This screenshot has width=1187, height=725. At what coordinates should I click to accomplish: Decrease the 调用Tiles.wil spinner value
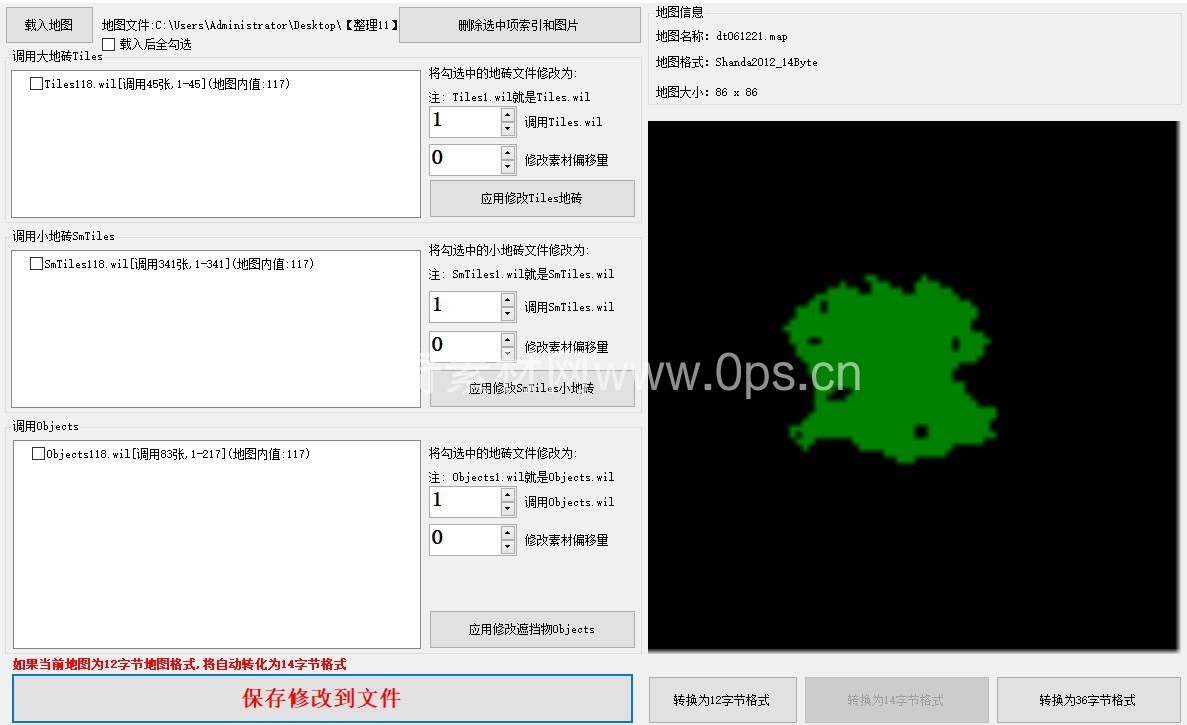click(508, 129)
